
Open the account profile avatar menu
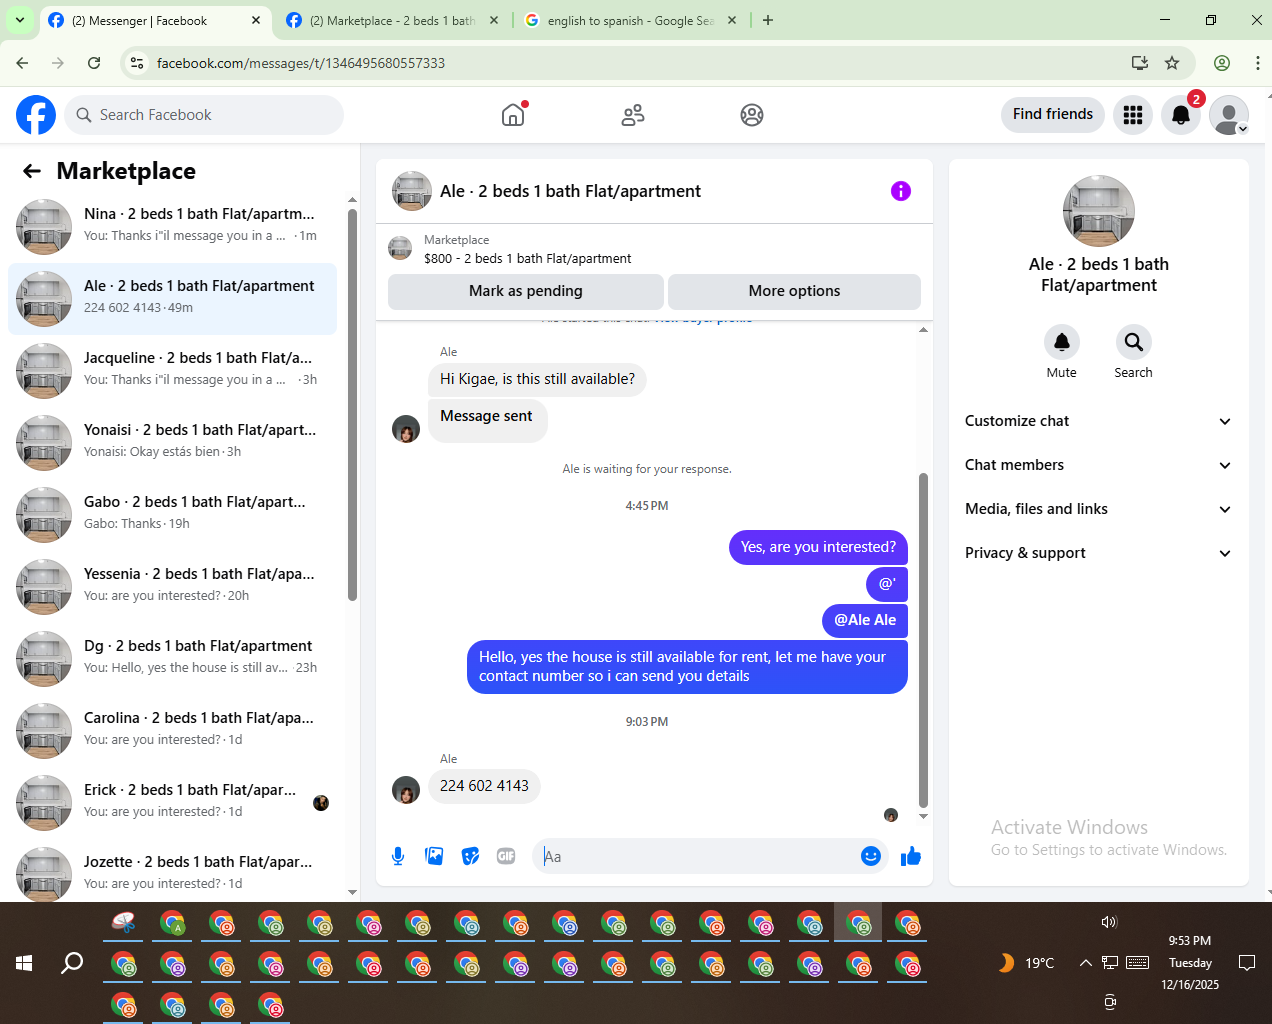[x=1229, y=115]
